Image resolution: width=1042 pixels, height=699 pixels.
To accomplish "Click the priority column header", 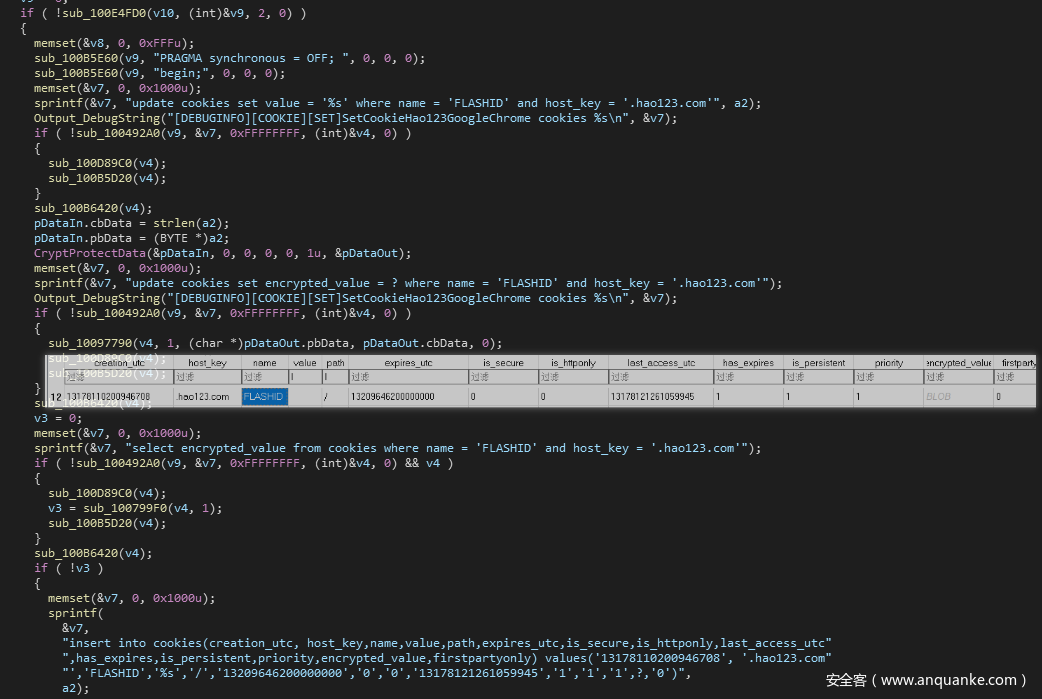I will (887, 363).
